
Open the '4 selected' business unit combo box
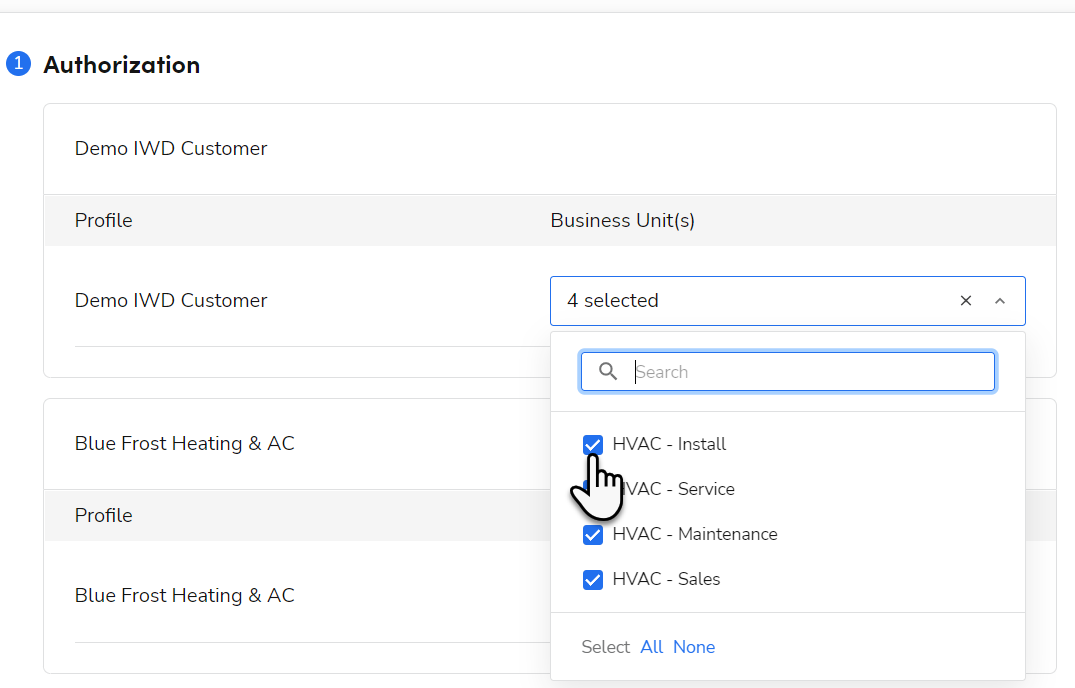click(750, 301)
